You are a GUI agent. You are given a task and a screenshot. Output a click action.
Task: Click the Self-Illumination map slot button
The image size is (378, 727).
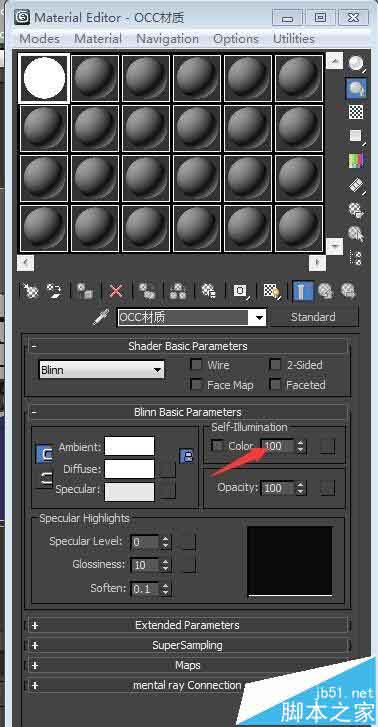point(327,446)
